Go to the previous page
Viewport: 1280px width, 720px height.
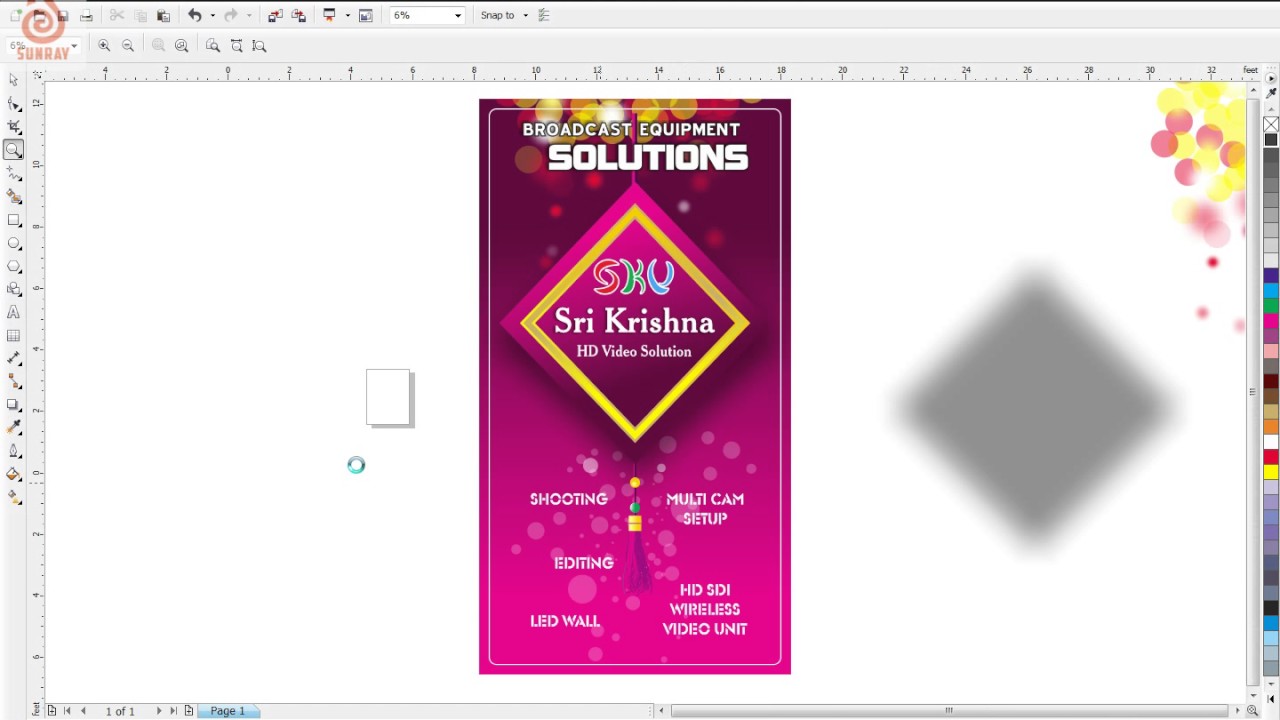[83, 711]
